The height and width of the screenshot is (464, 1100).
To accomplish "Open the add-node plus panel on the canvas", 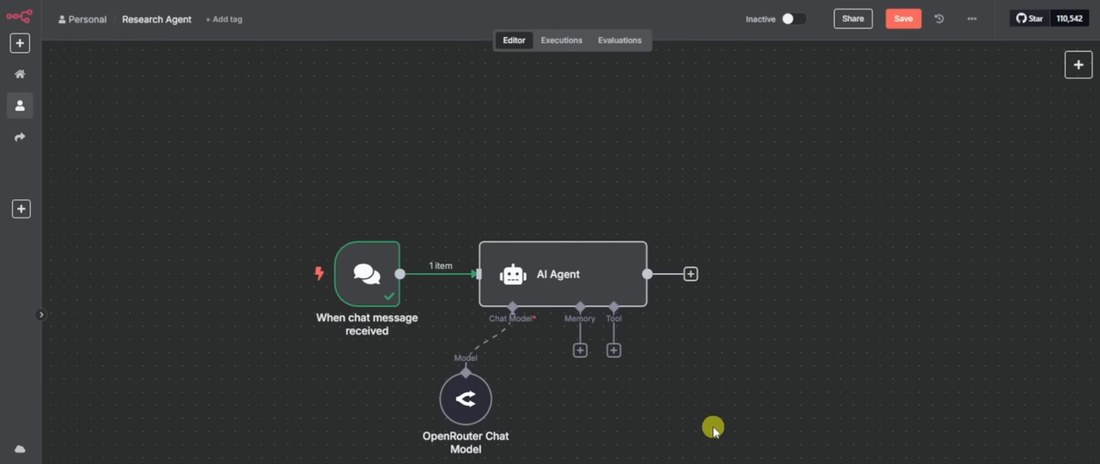I will pyautogui.click(x=1078, y=65).
